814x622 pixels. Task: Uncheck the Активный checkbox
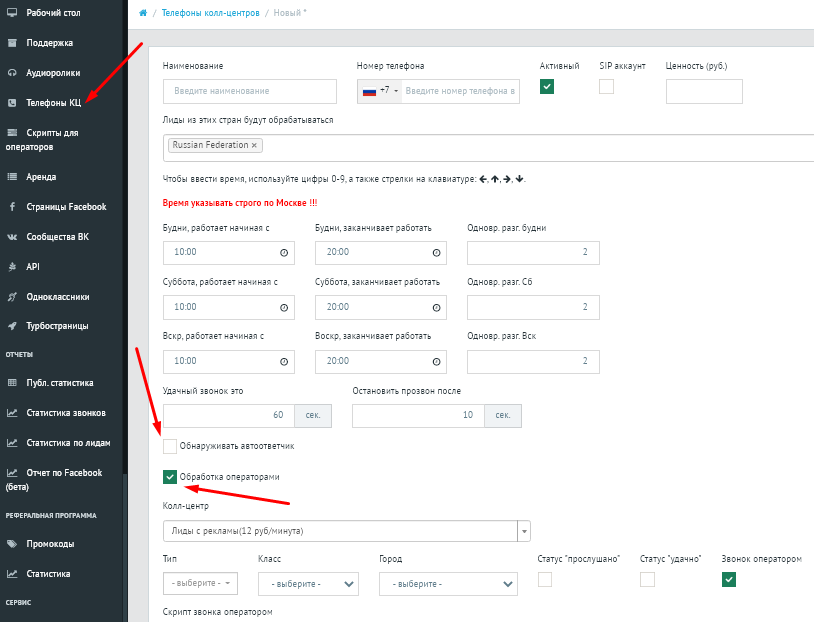tap(547, 87)
